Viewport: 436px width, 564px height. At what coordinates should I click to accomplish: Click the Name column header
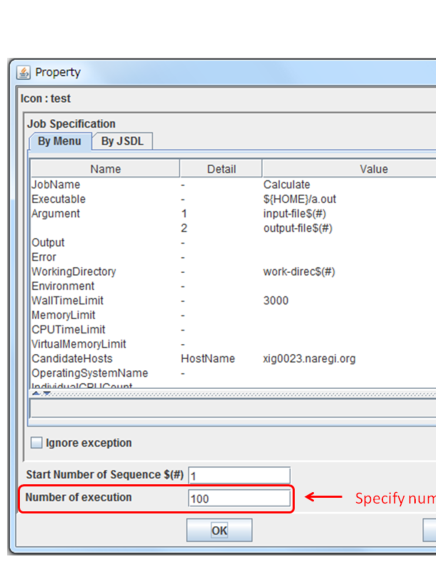coord(105,169)
